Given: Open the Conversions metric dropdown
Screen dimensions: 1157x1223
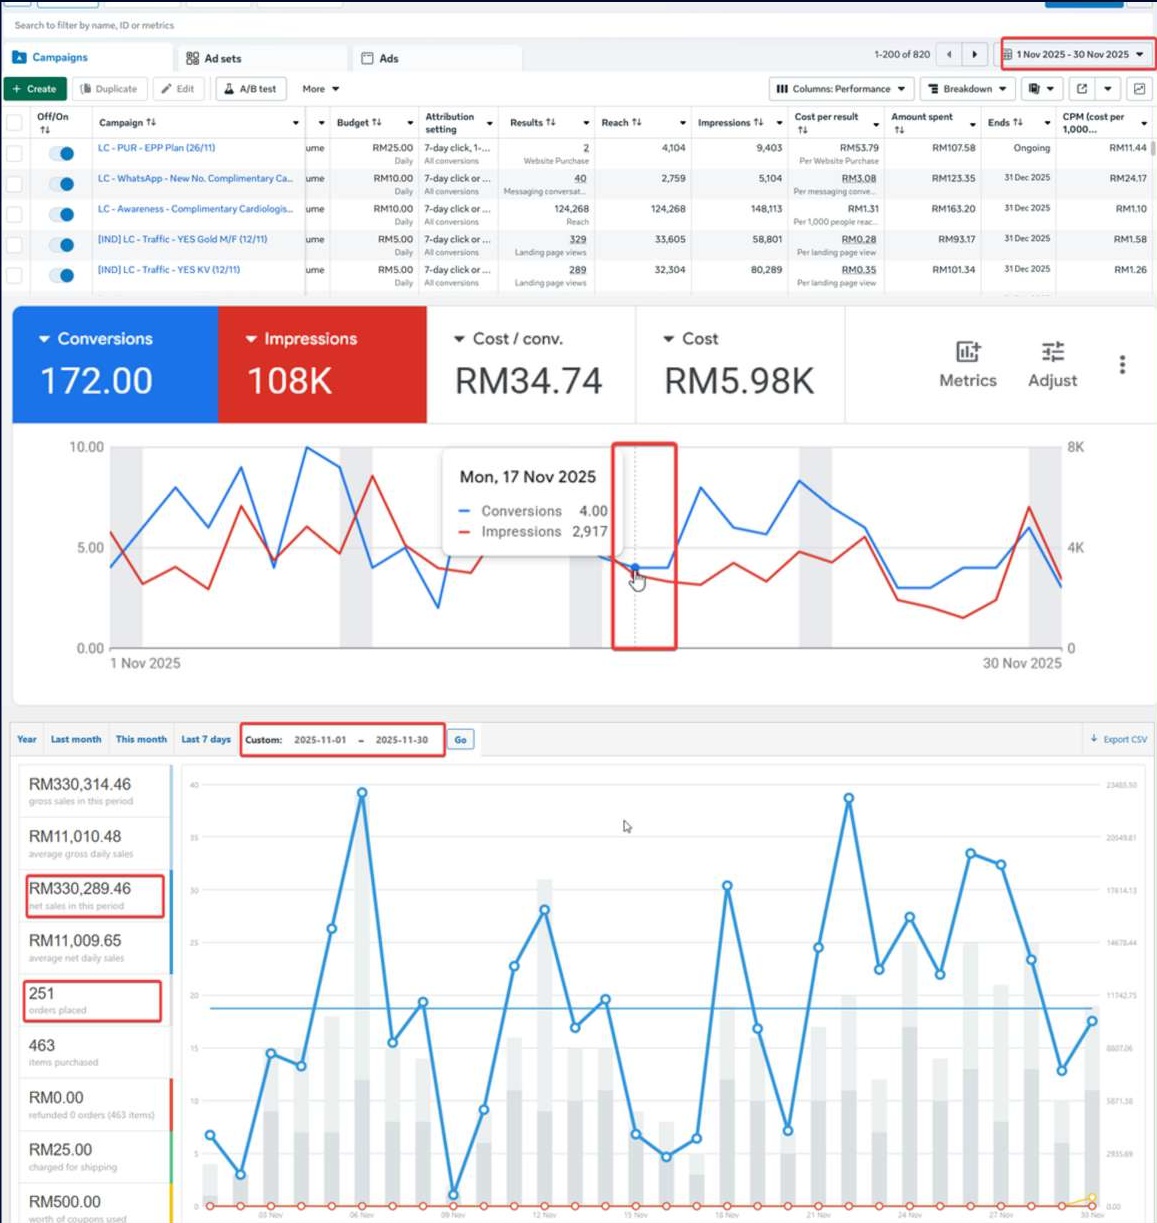Looking at the screenshot, I should point(44,339).
